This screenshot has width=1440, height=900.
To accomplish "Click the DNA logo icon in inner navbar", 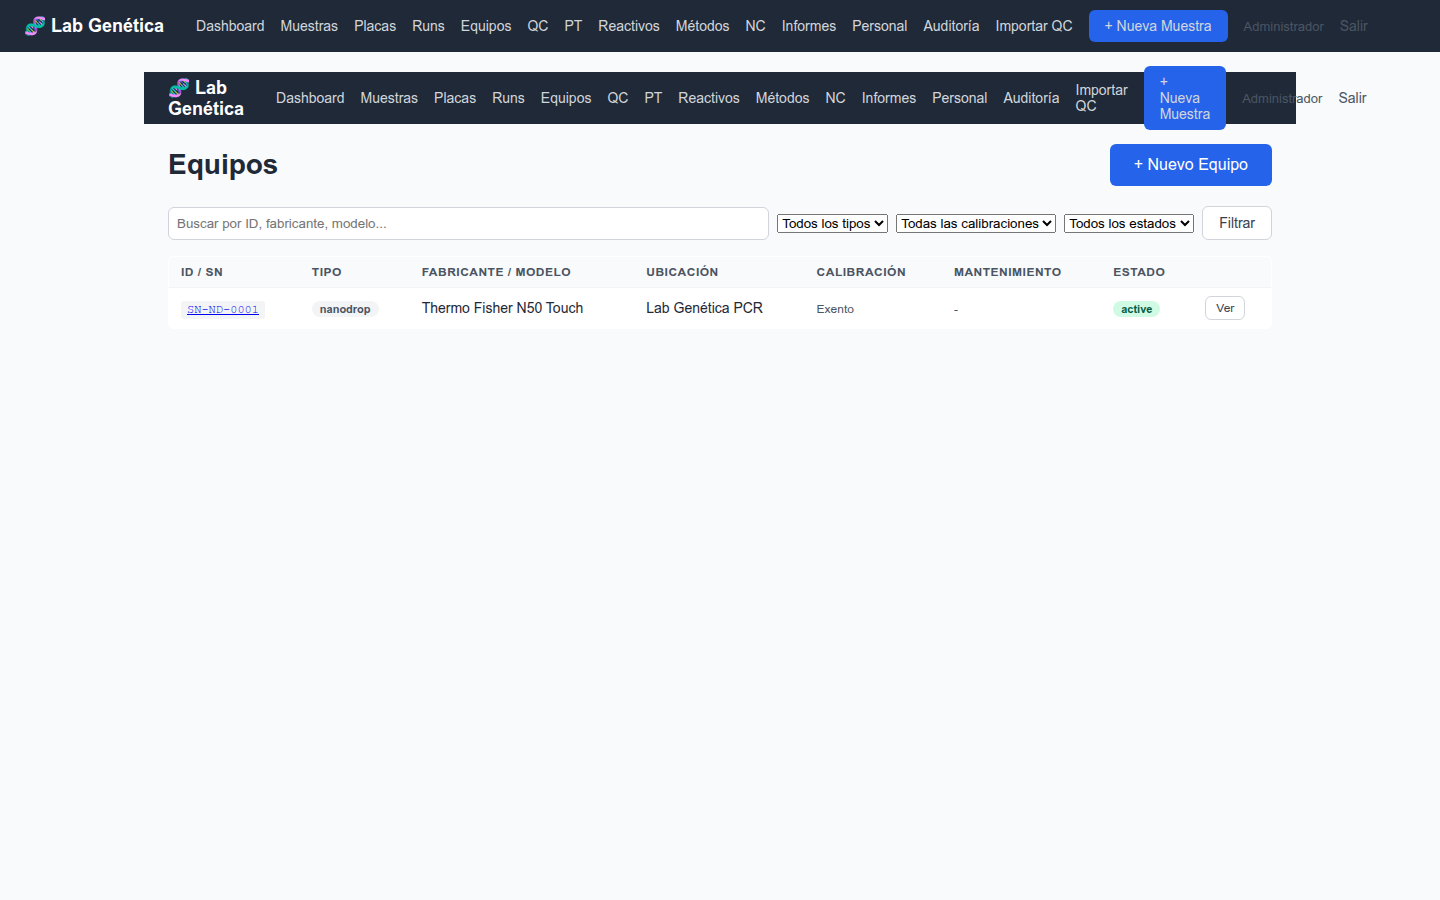I will [179, 88].
